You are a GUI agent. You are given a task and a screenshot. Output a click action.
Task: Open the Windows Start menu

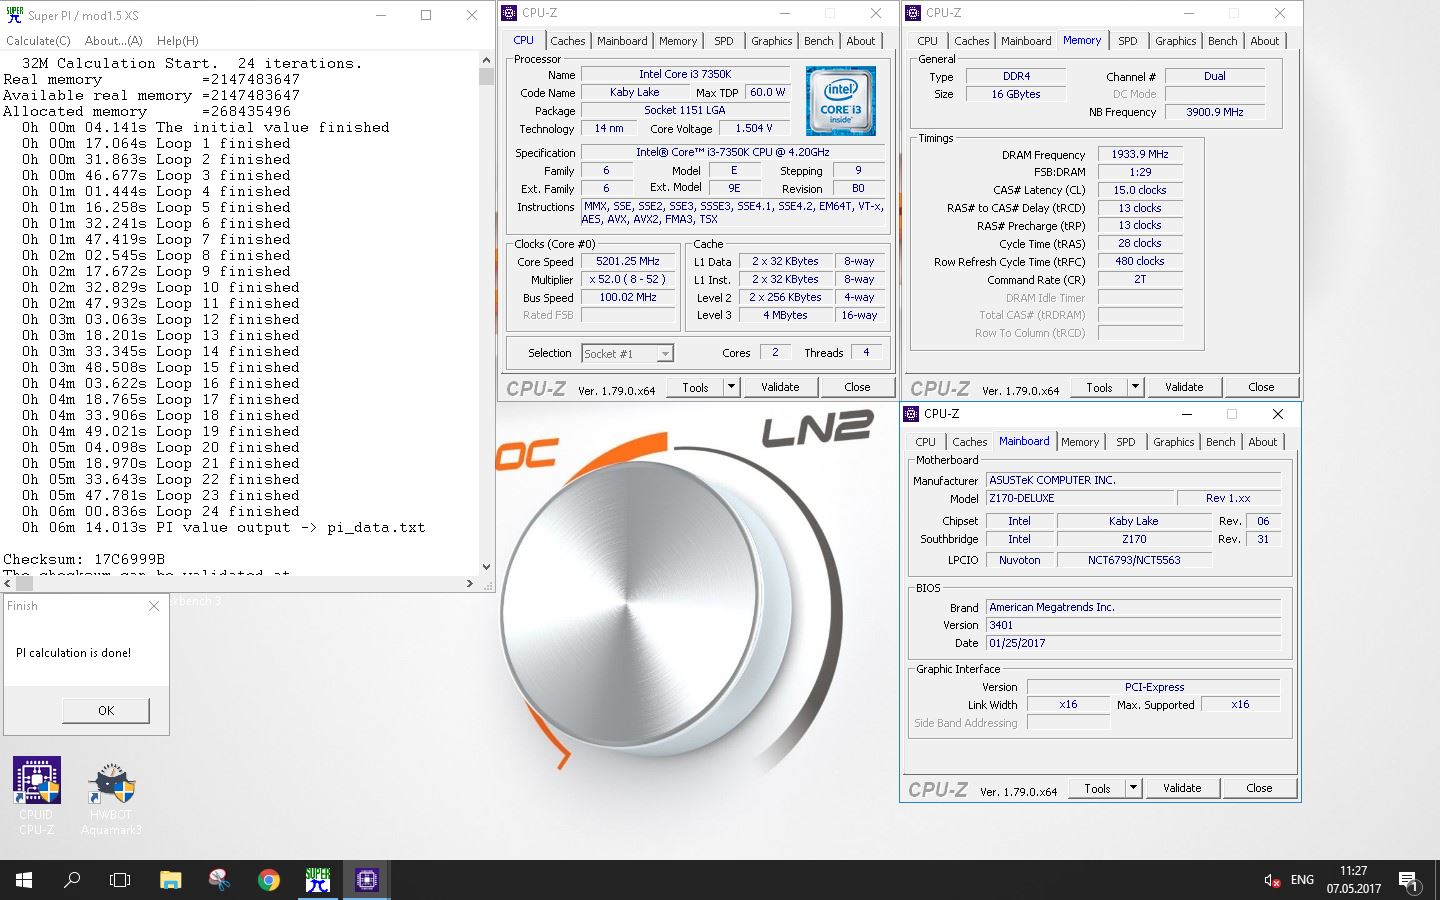[x=24, y=880]
